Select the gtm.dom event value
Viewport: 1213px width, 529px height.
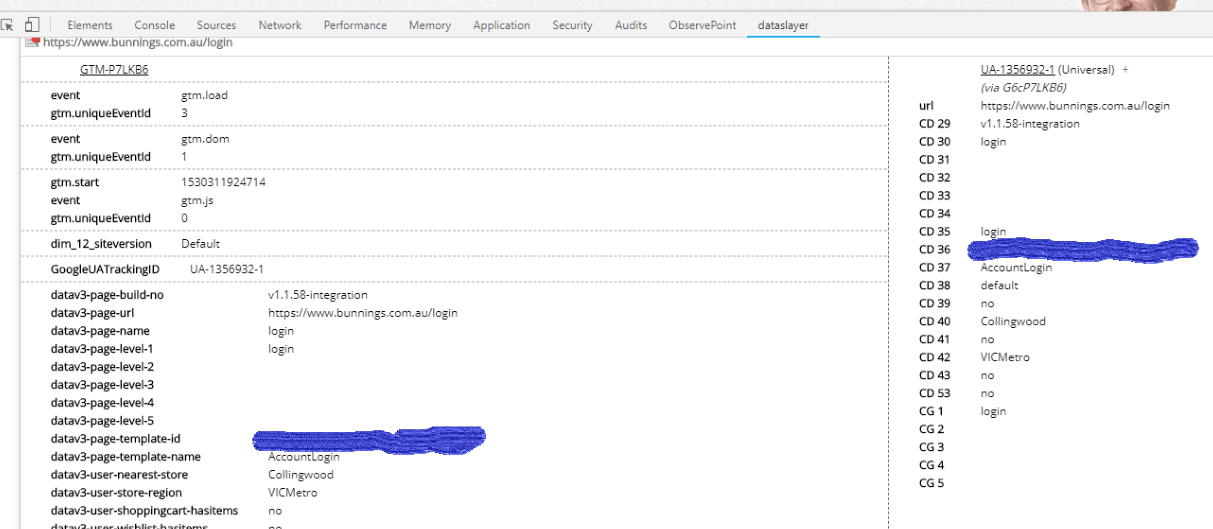pos(205,139)
